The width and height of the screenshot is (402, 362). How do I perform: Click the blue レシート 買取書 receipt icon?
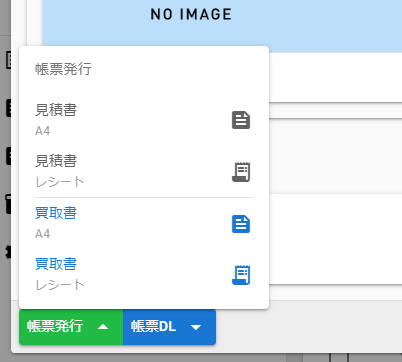click(x=241, y=275)
